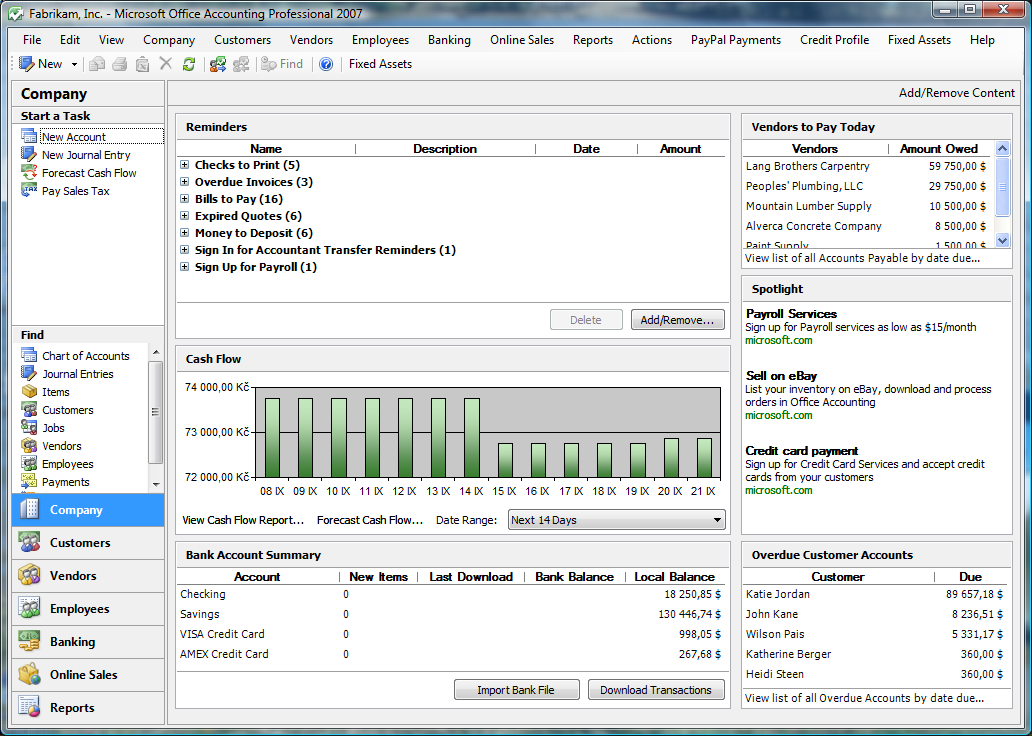Select the Company navigation pane button
The image size is (1032, 736).
click(88, 510)
